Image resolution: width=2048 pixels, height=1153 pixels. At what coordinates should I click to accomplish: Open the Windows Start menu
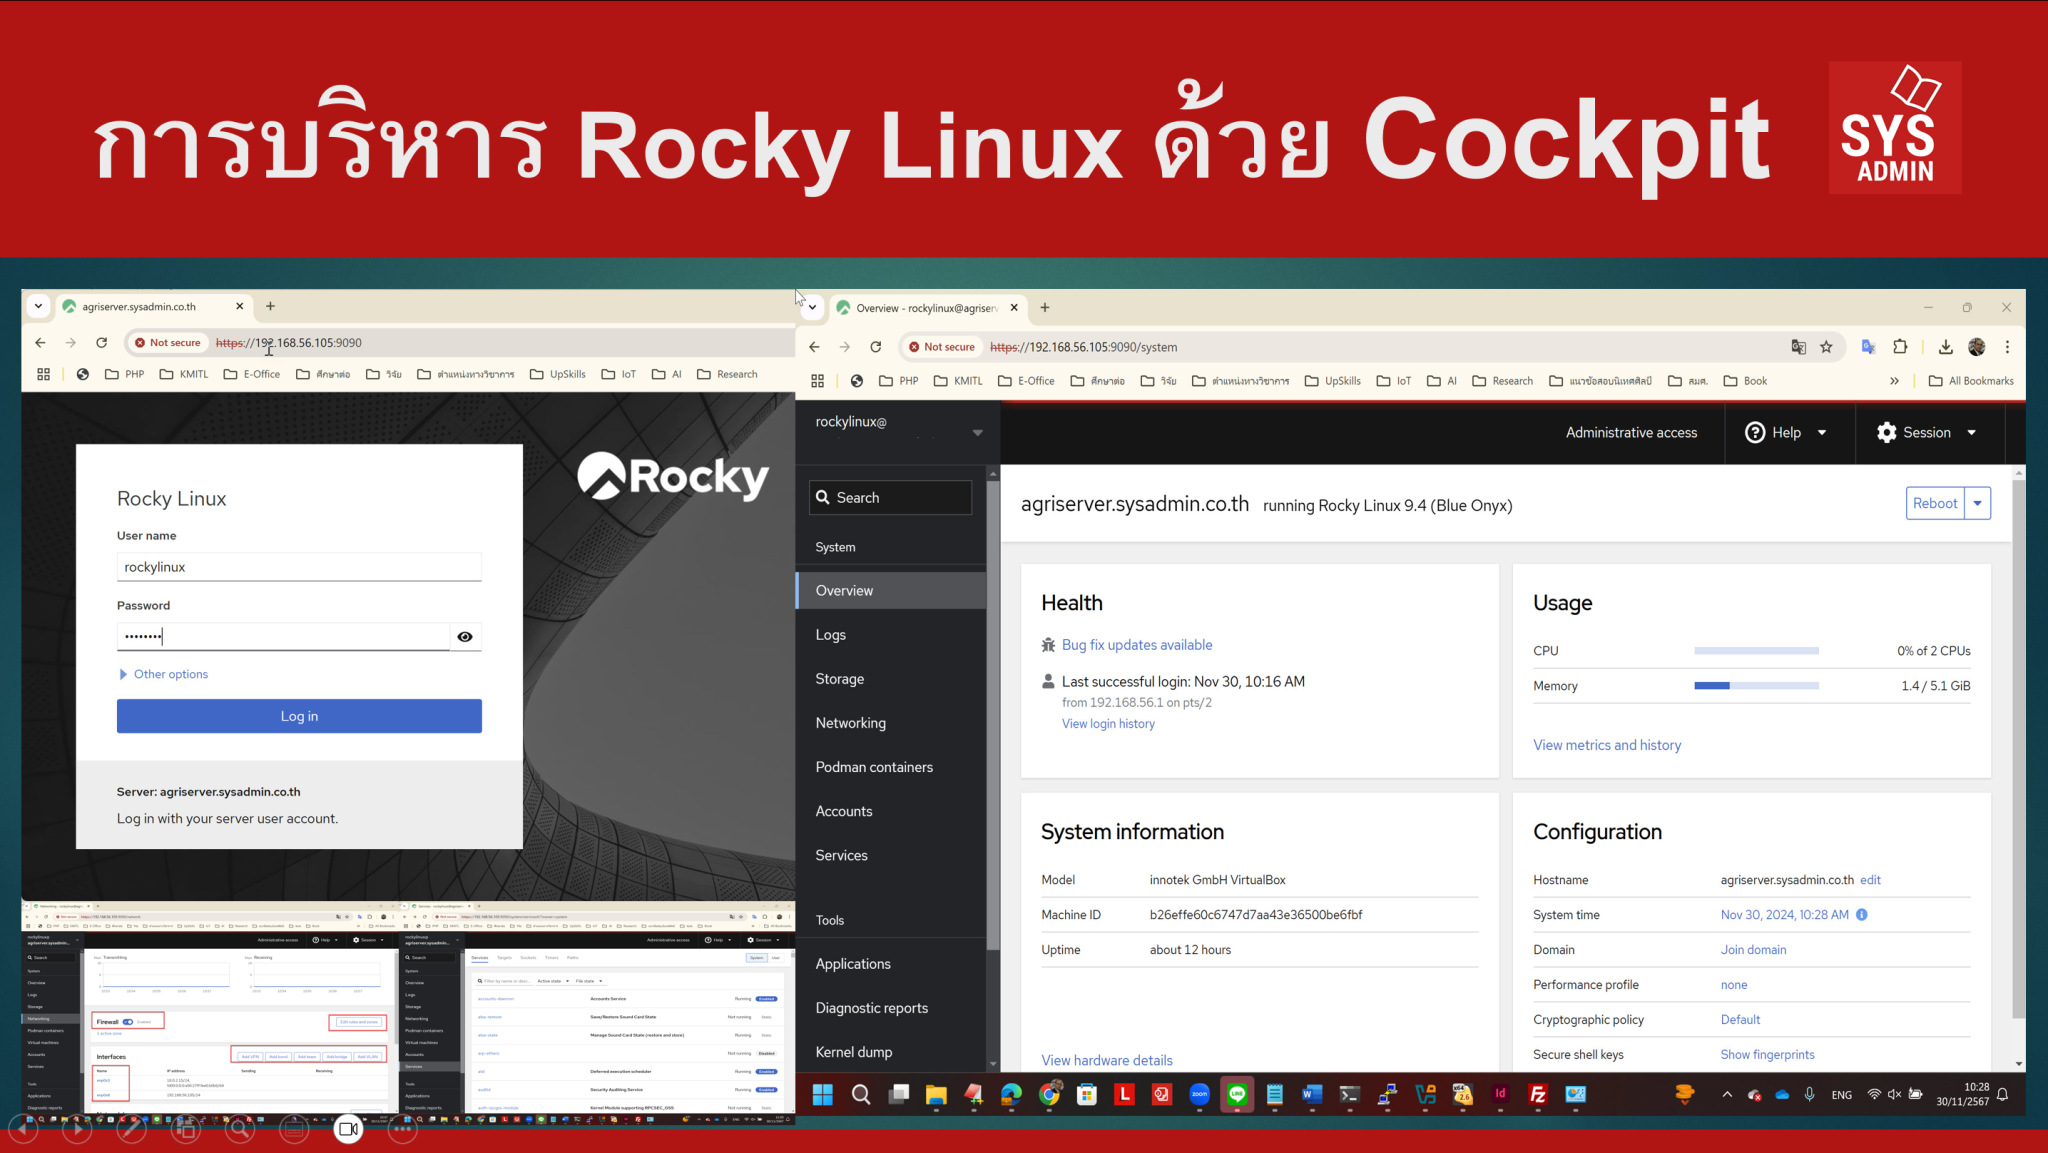pyautogui.click(x=822, y=1095)
